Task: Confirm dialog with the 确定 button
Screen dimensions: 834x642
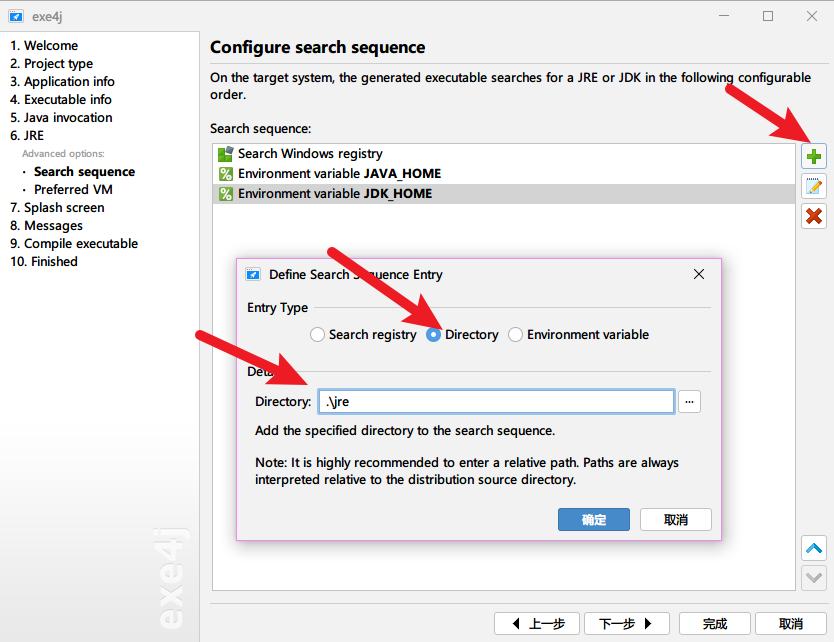Action: click(594, 520)
